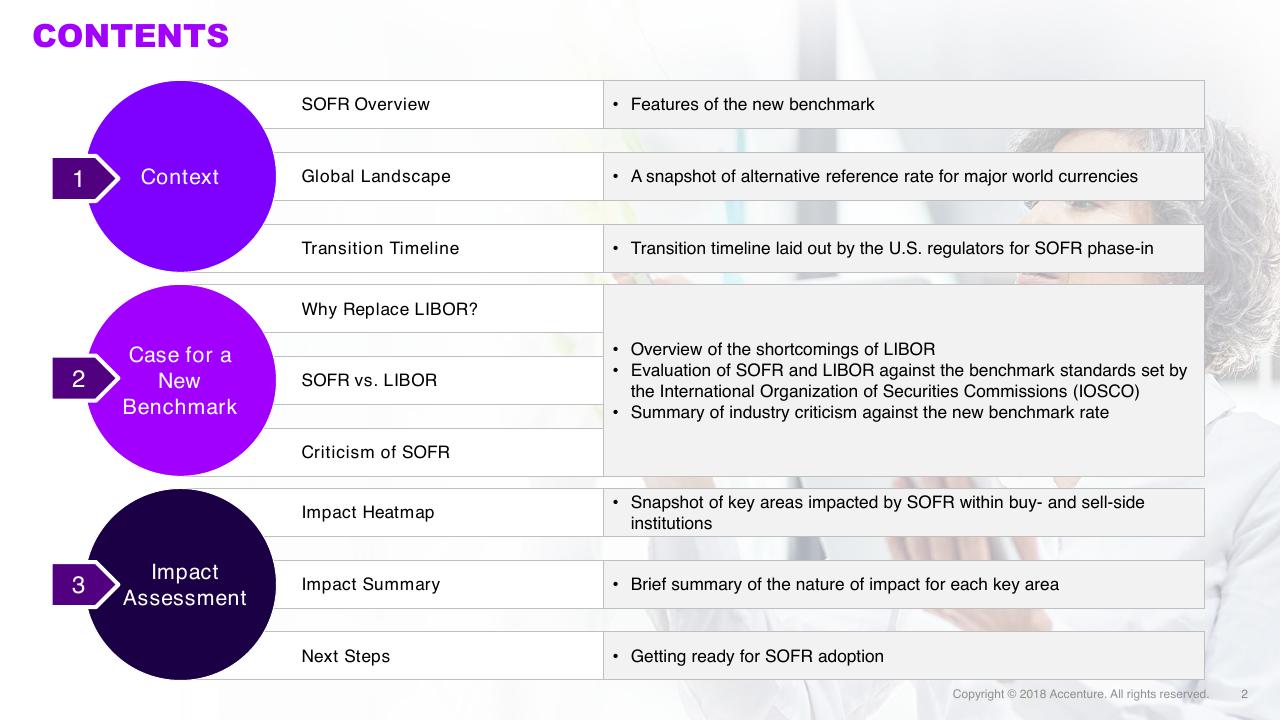Click the slide page number 2
1280x720 pixels.
tap(1244, 694)
